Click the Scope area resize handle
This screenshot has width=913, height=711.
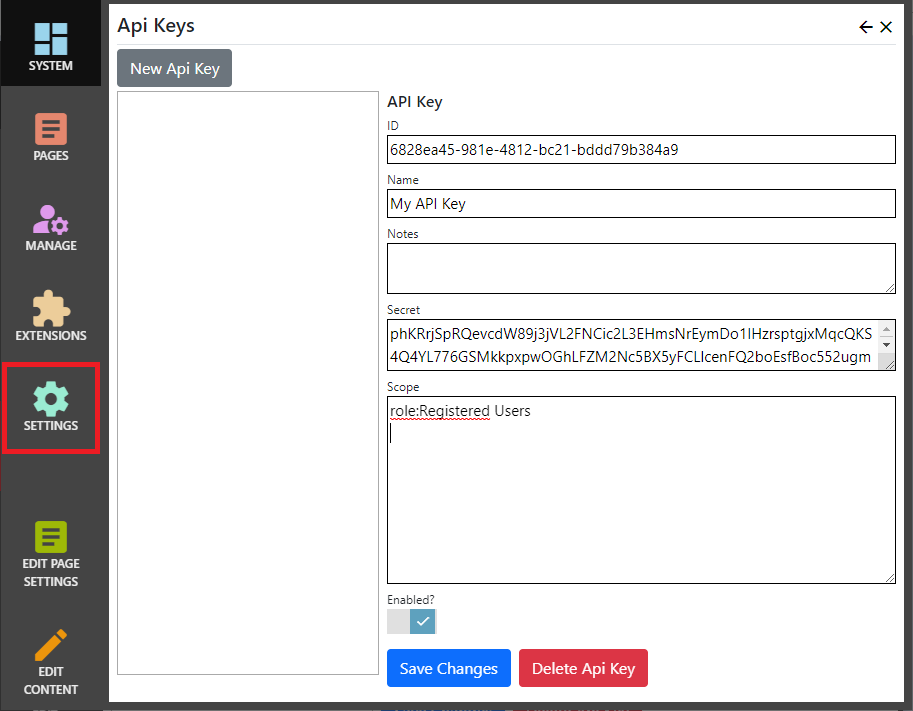(890, 578)
